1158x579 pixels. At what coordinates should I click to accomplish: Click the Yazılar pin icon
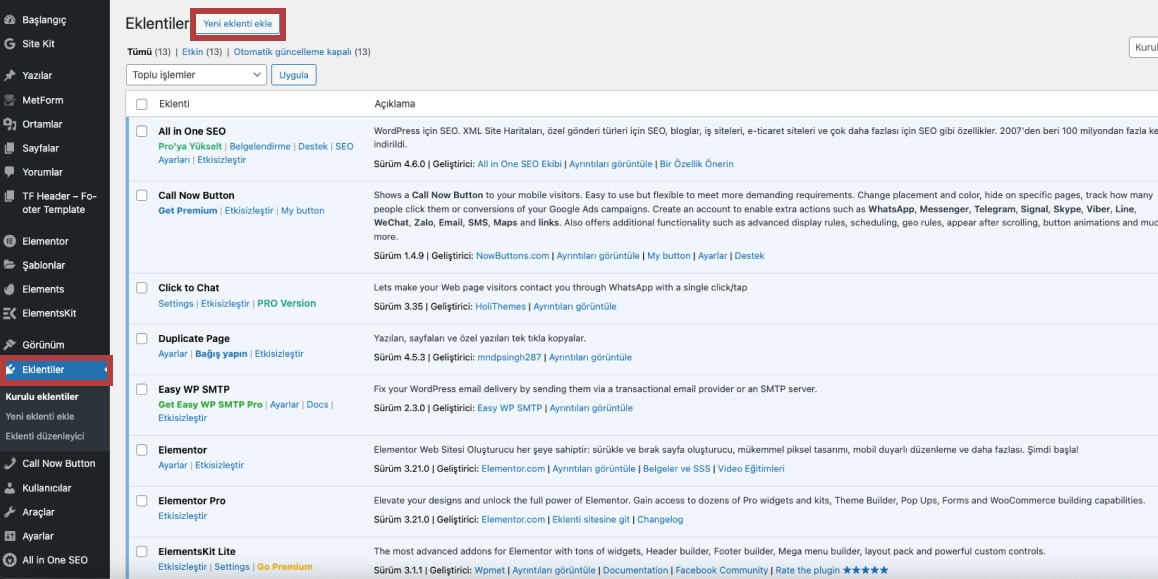click(10, 75)
